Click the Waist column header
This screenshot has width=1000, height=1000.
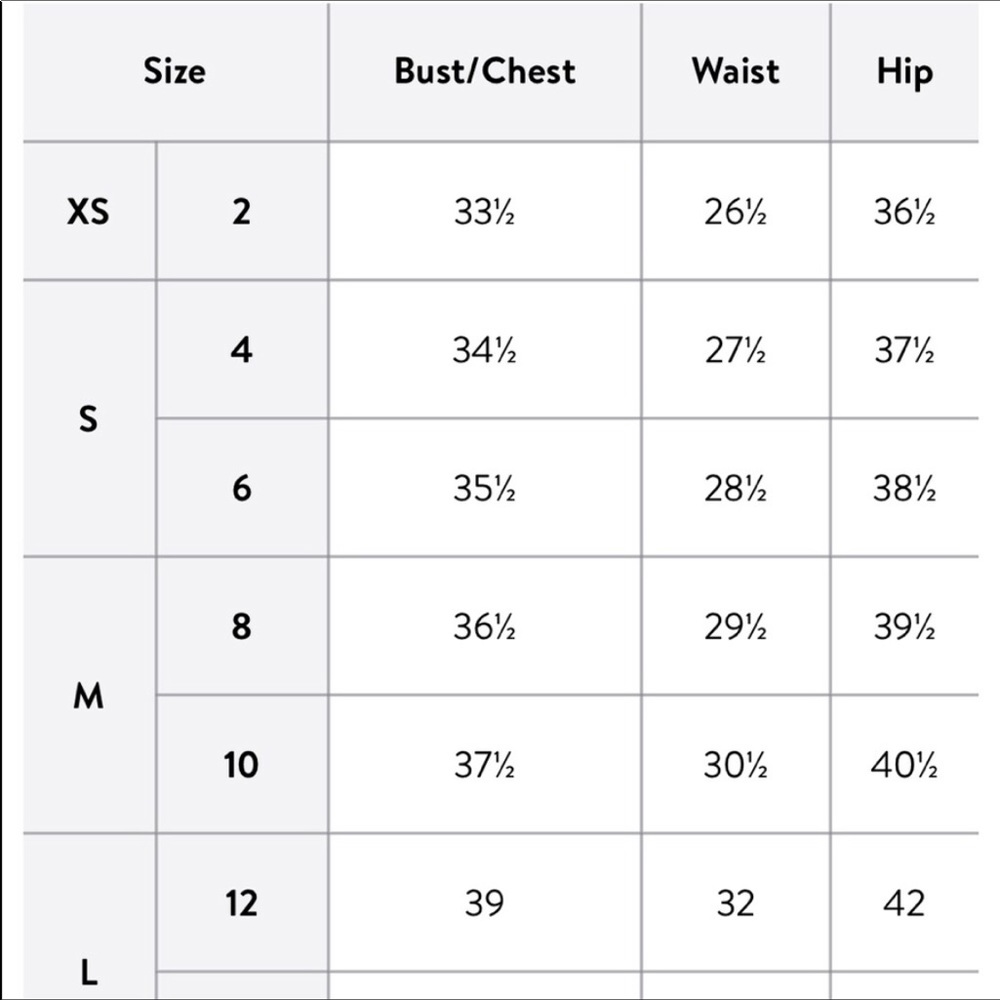tap(735, 71)
